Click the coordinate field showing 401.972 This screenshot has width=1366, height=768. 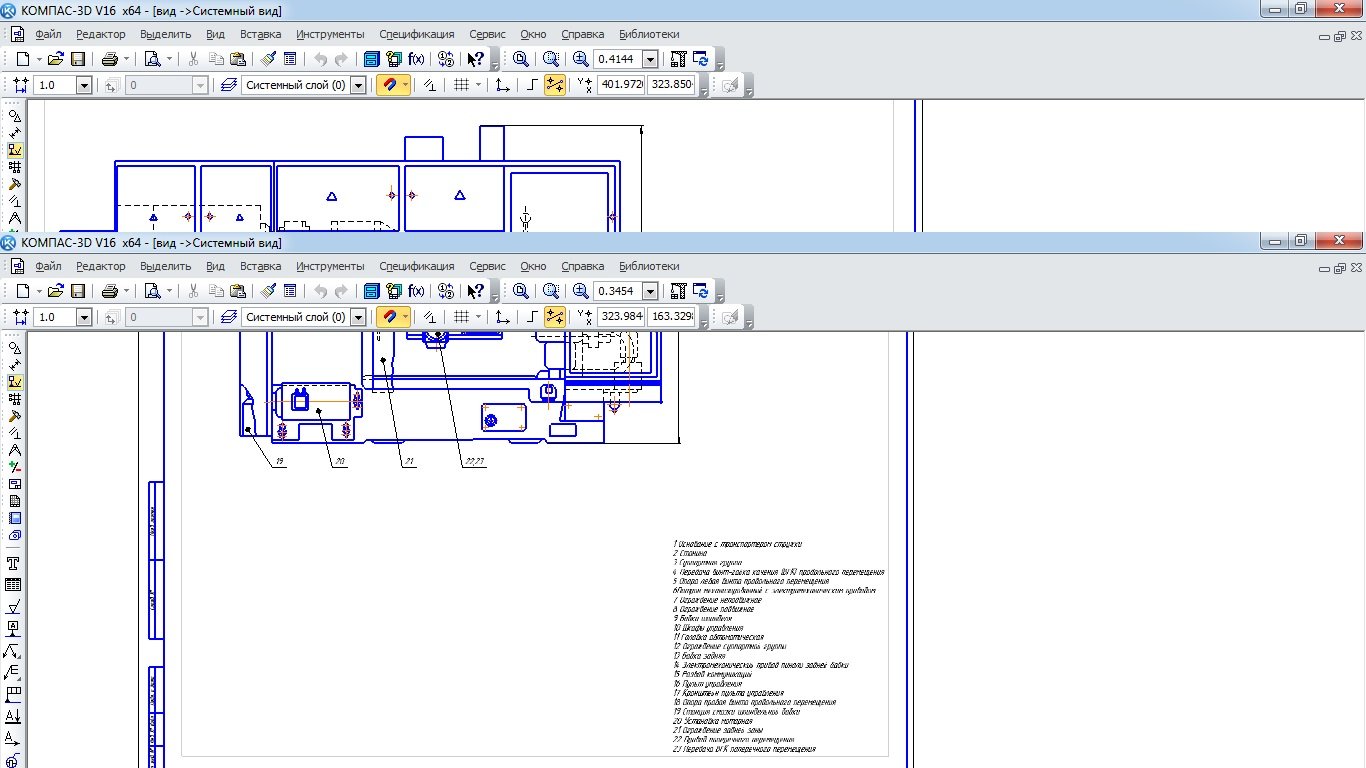[620, 85]
